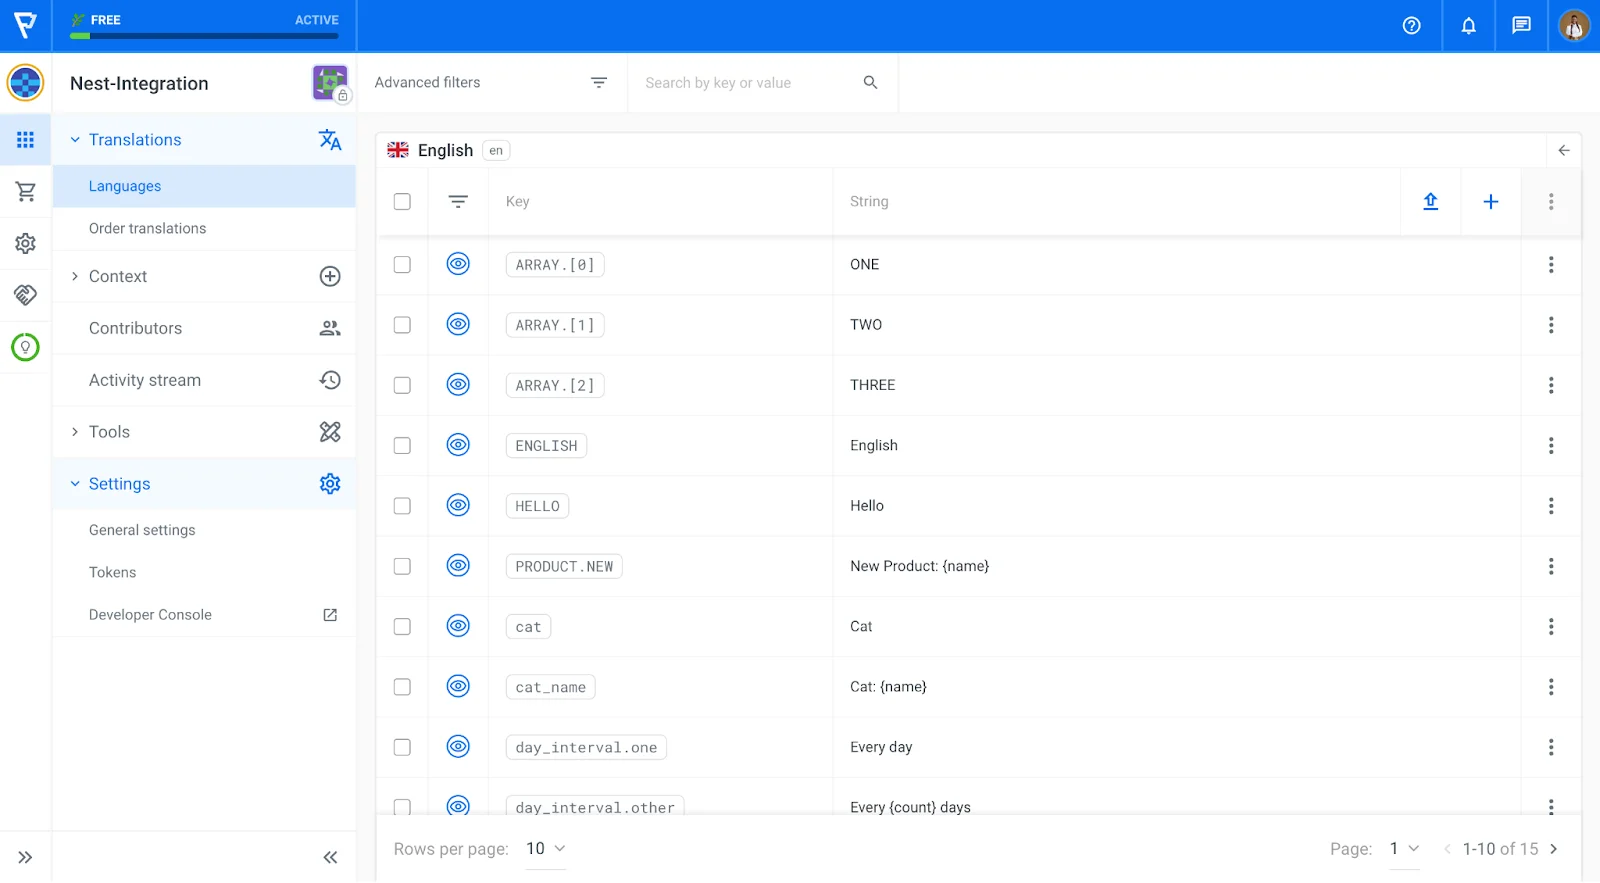The height and width of the screenshot is (883, 1600).
Task: Click the add Context plus icon
Action: tap(330, 277)
